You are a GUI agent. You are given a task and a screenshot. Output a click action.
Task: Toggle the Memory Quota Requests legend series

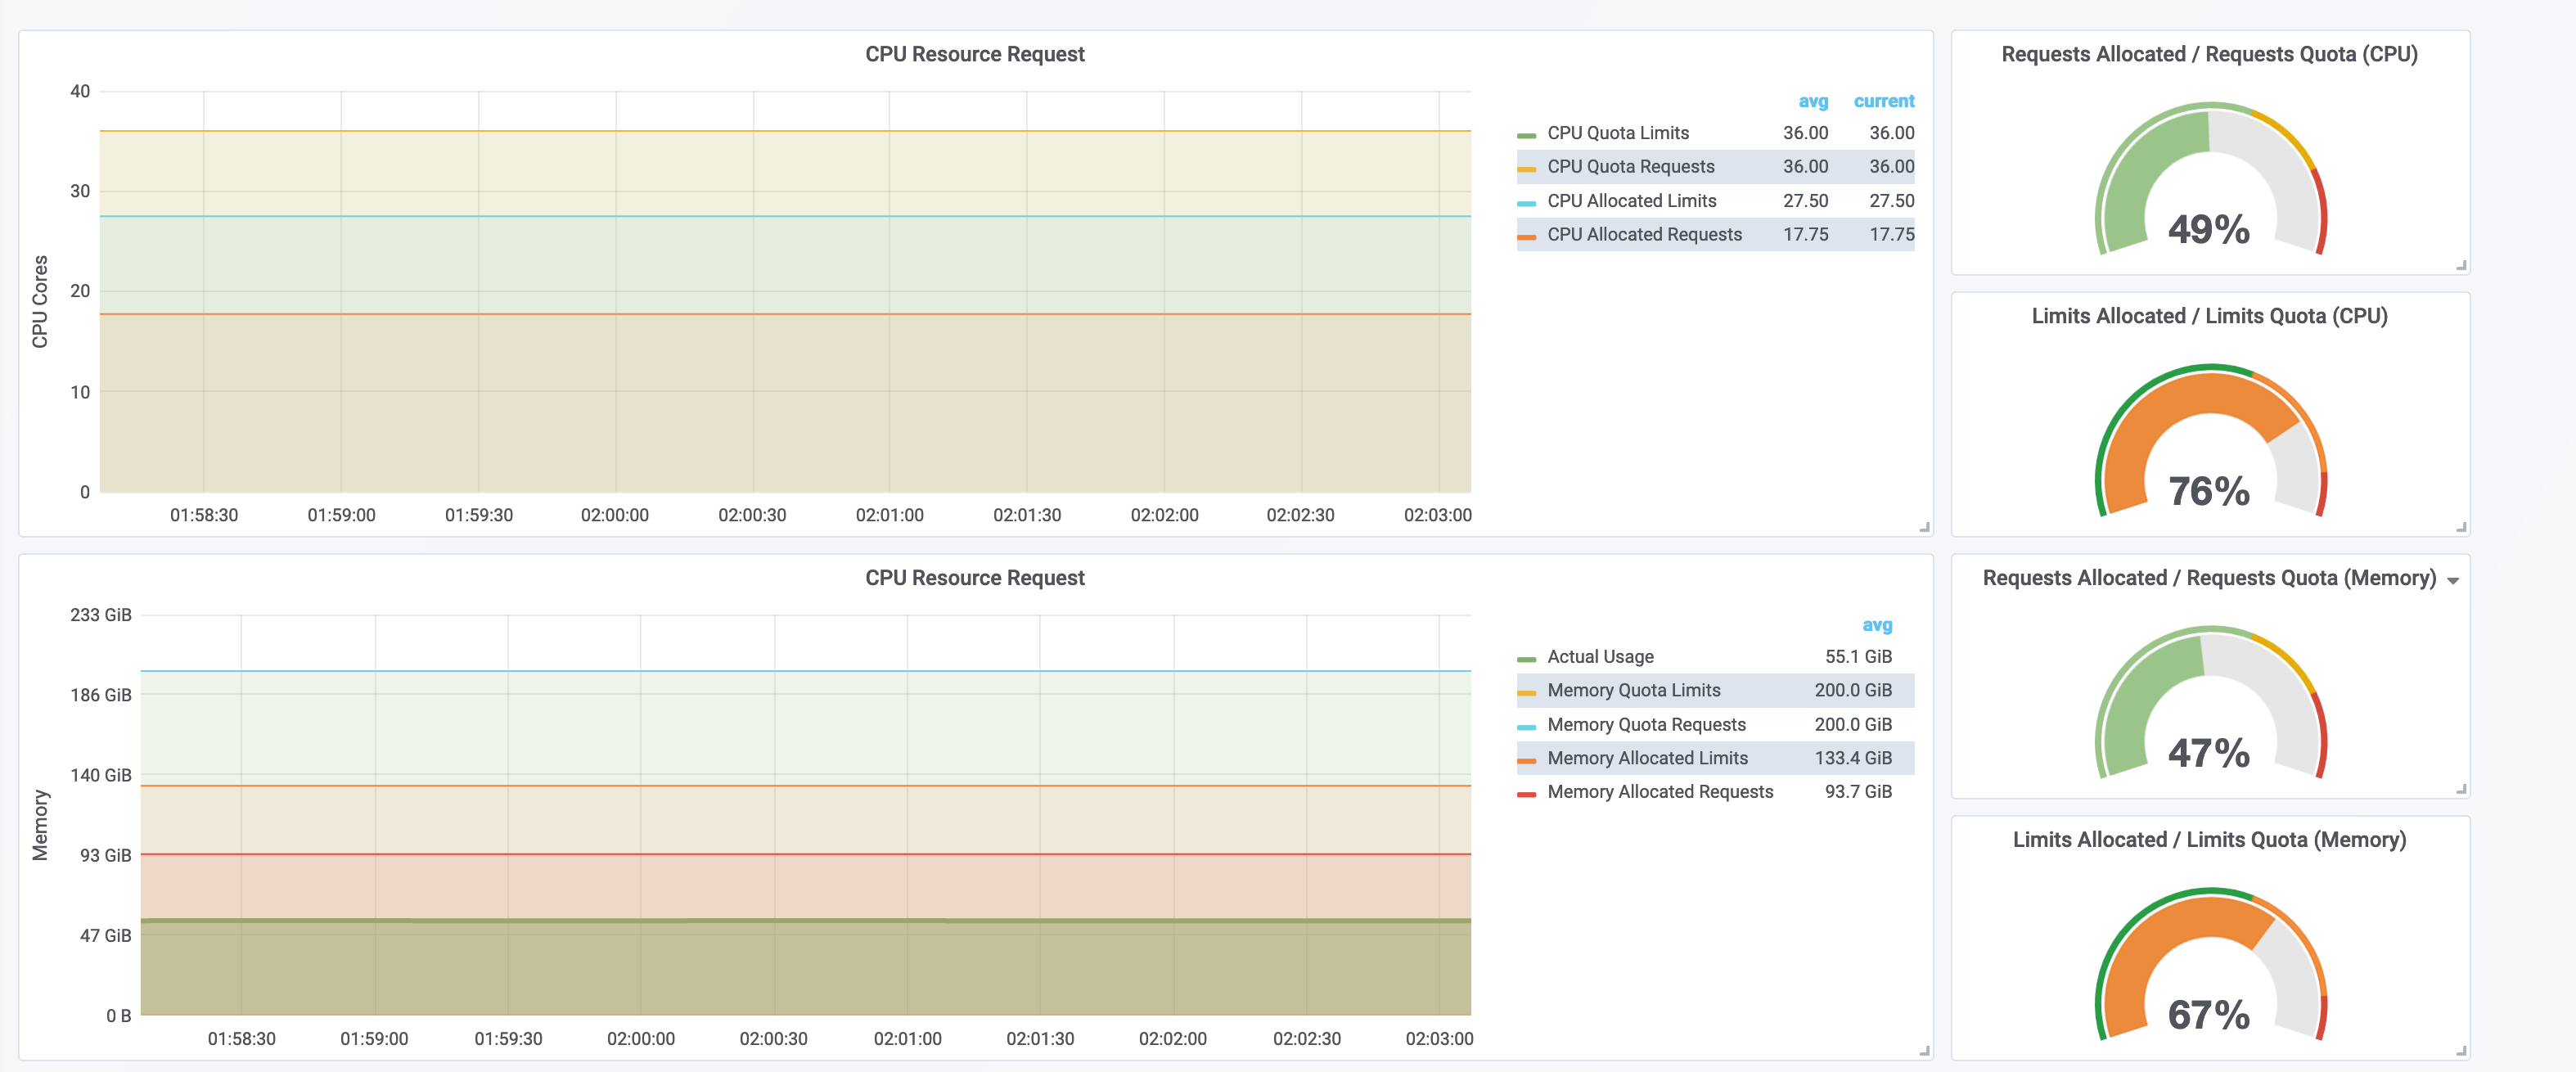[1646, 724]
